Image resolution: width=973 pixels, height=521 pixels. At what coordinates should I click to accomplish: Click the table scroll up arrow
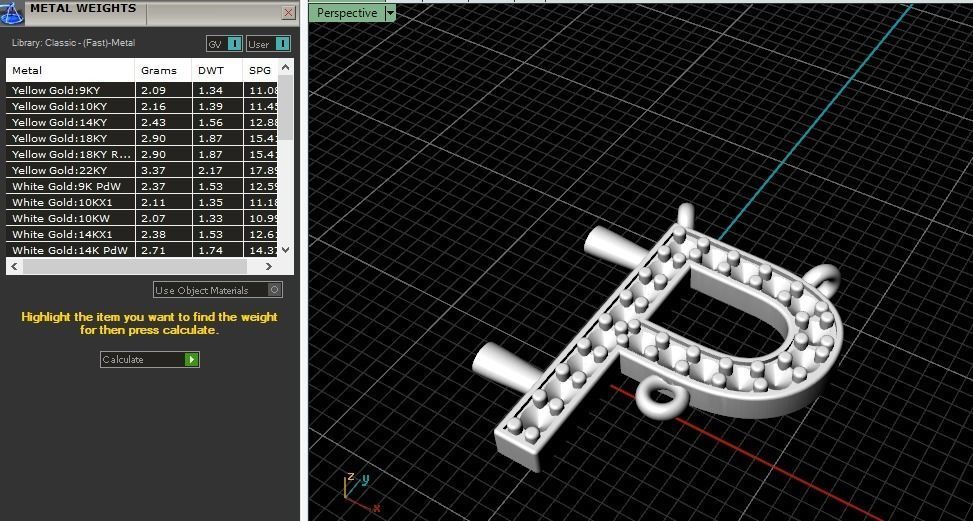point(285,67)
